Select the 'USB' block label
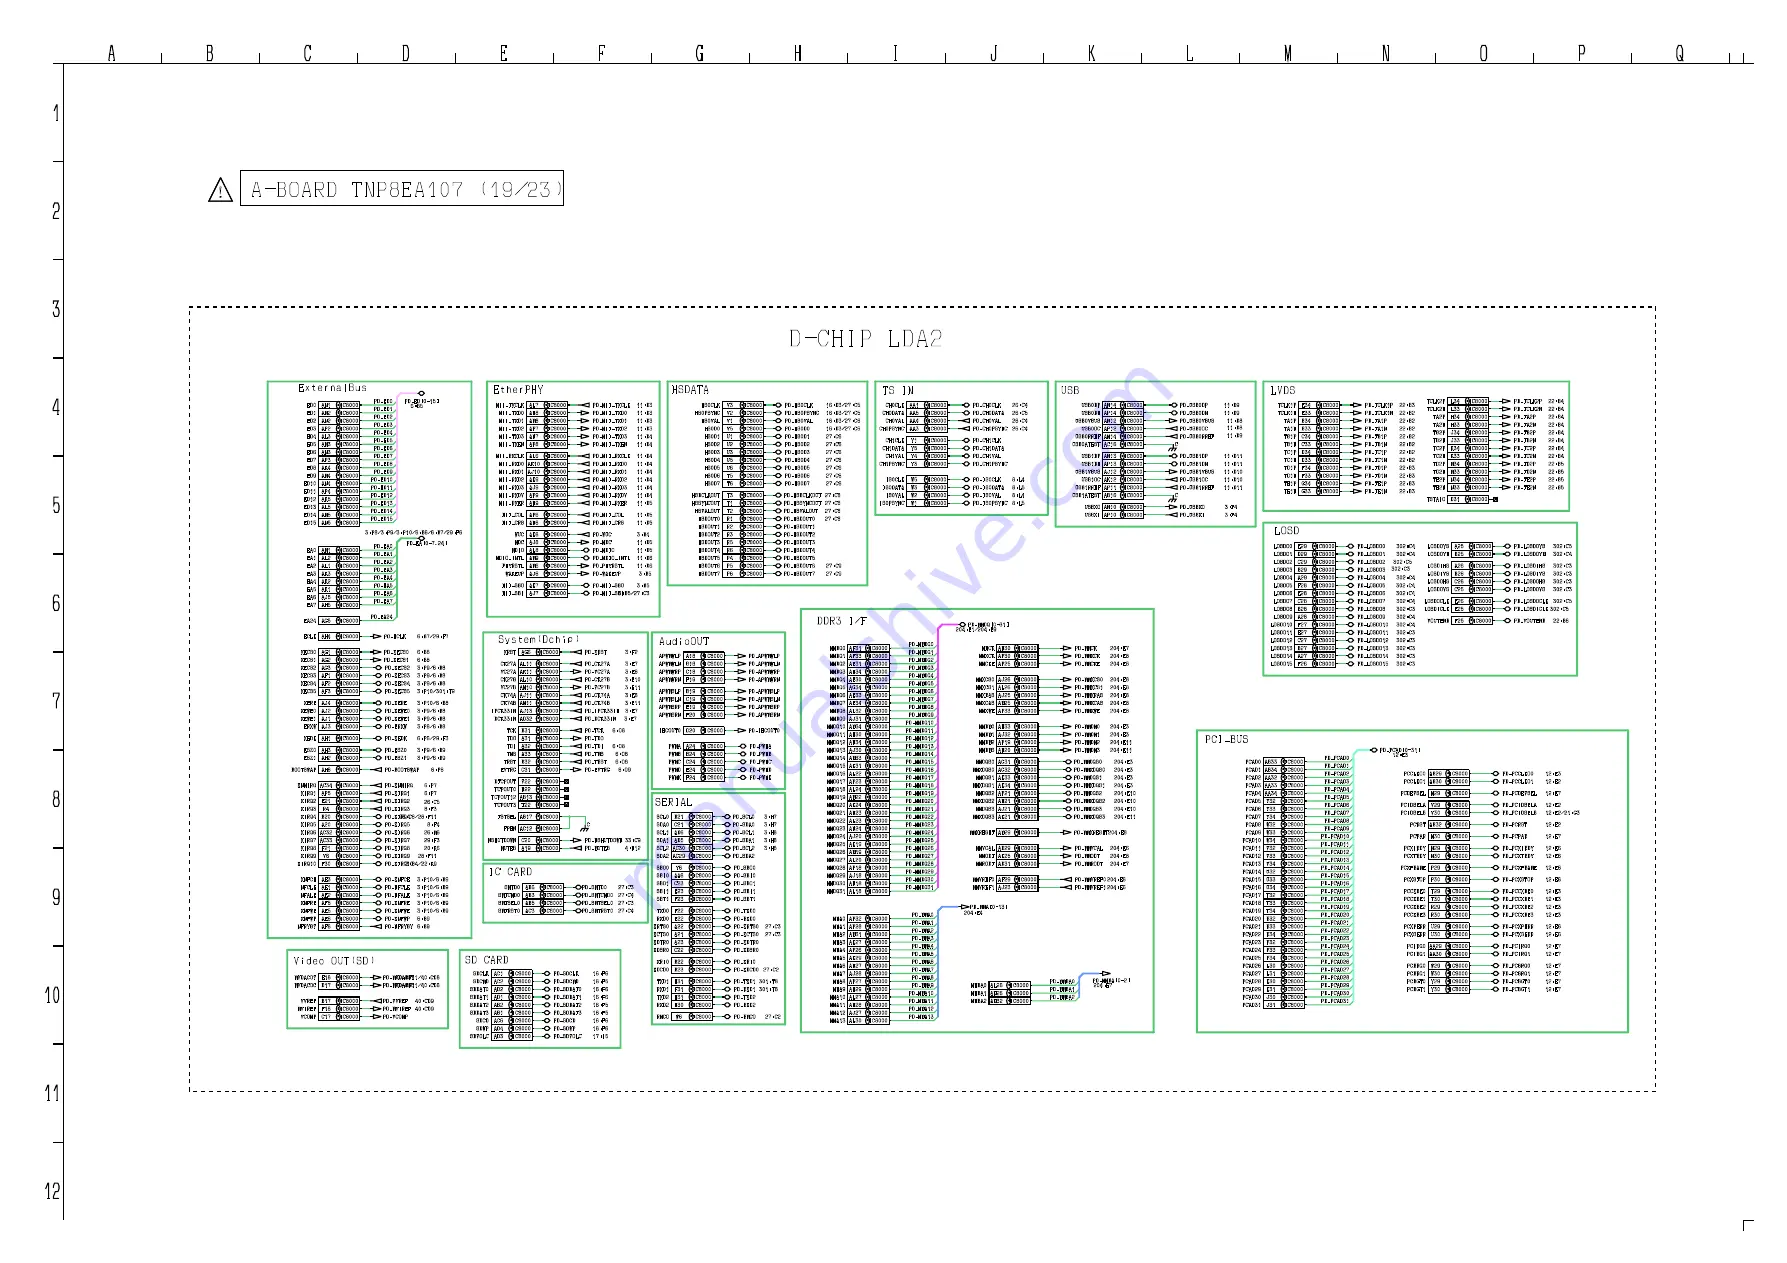 pos(1070,390)
